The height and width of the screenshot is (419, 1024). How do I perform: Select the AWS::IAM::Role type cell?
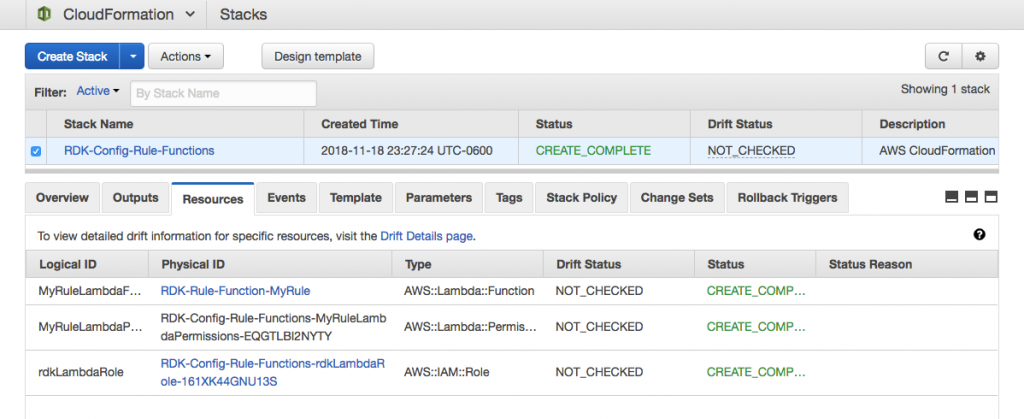click(447, 373)
